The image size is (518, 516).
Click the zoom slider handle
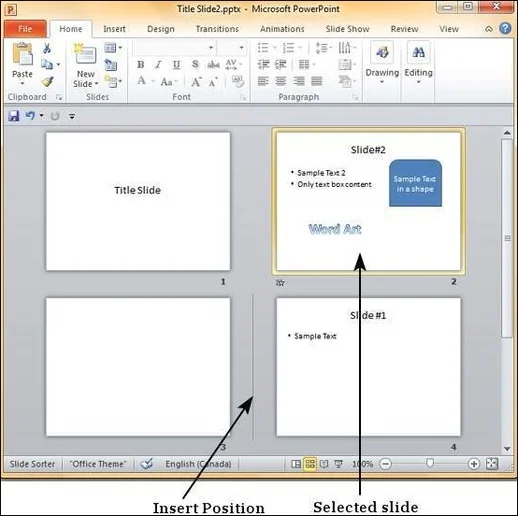pos(430,463)
